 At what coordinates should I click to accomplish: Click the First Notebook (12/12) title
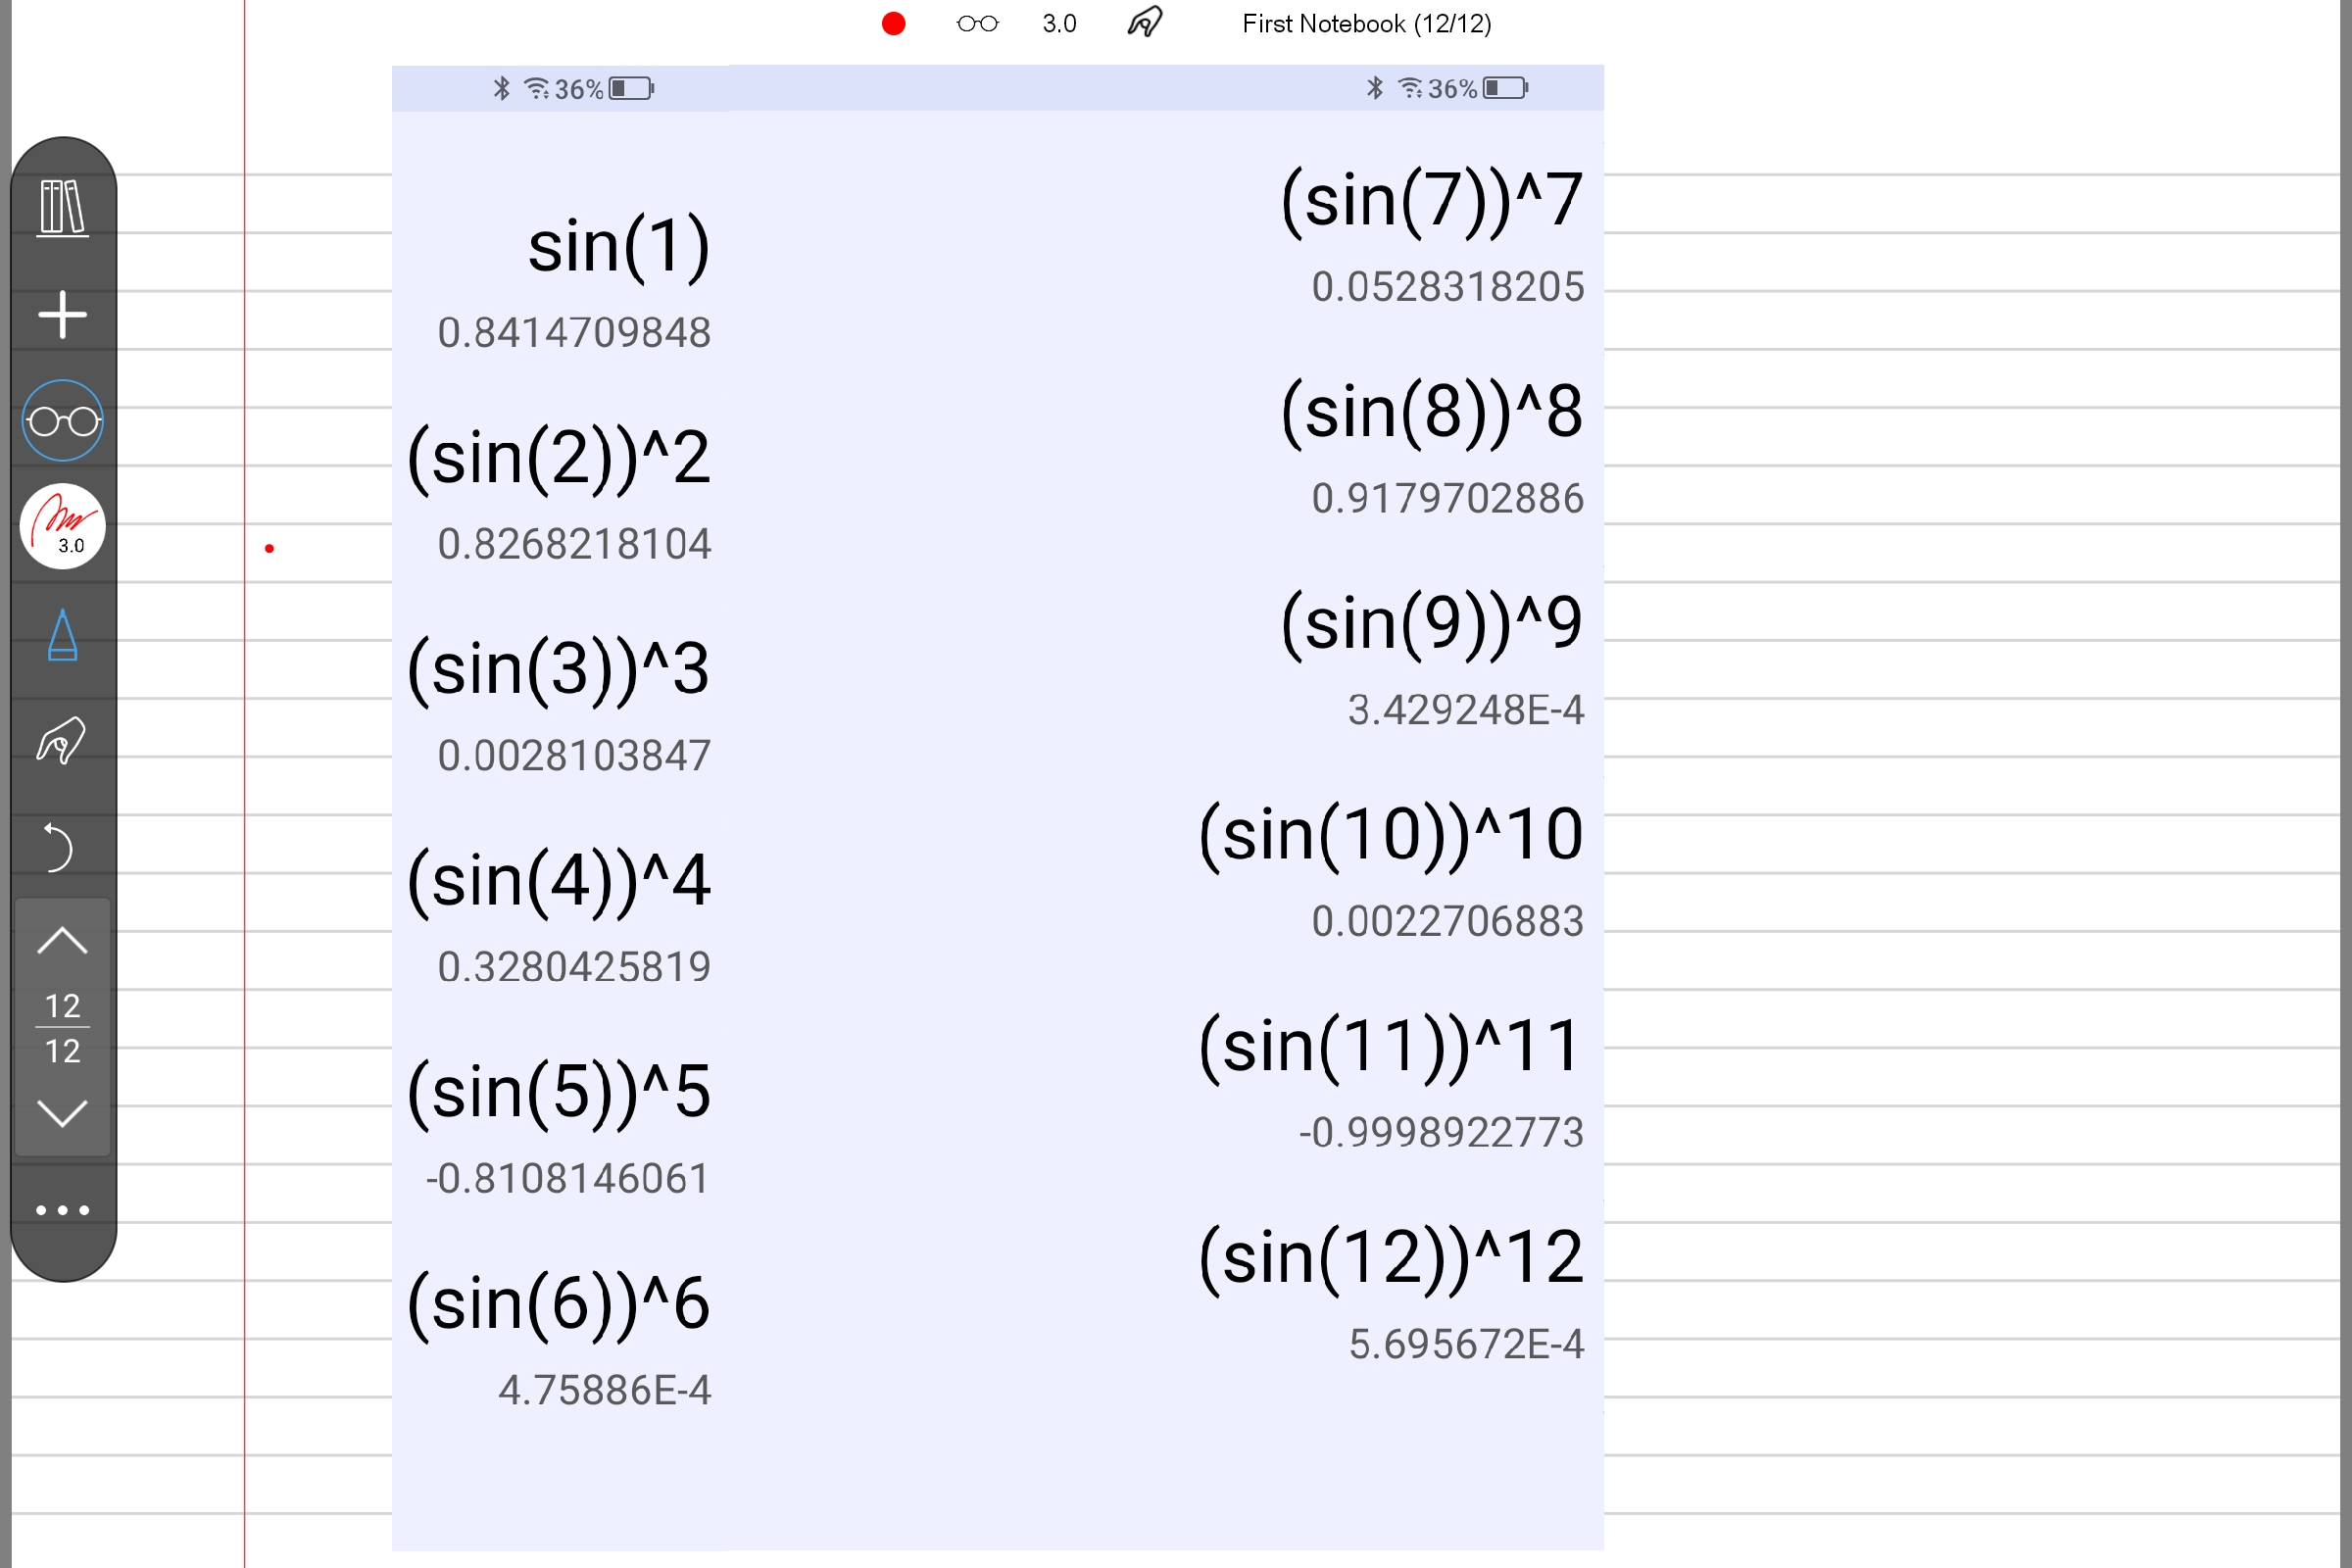[x=1367, y=24]
